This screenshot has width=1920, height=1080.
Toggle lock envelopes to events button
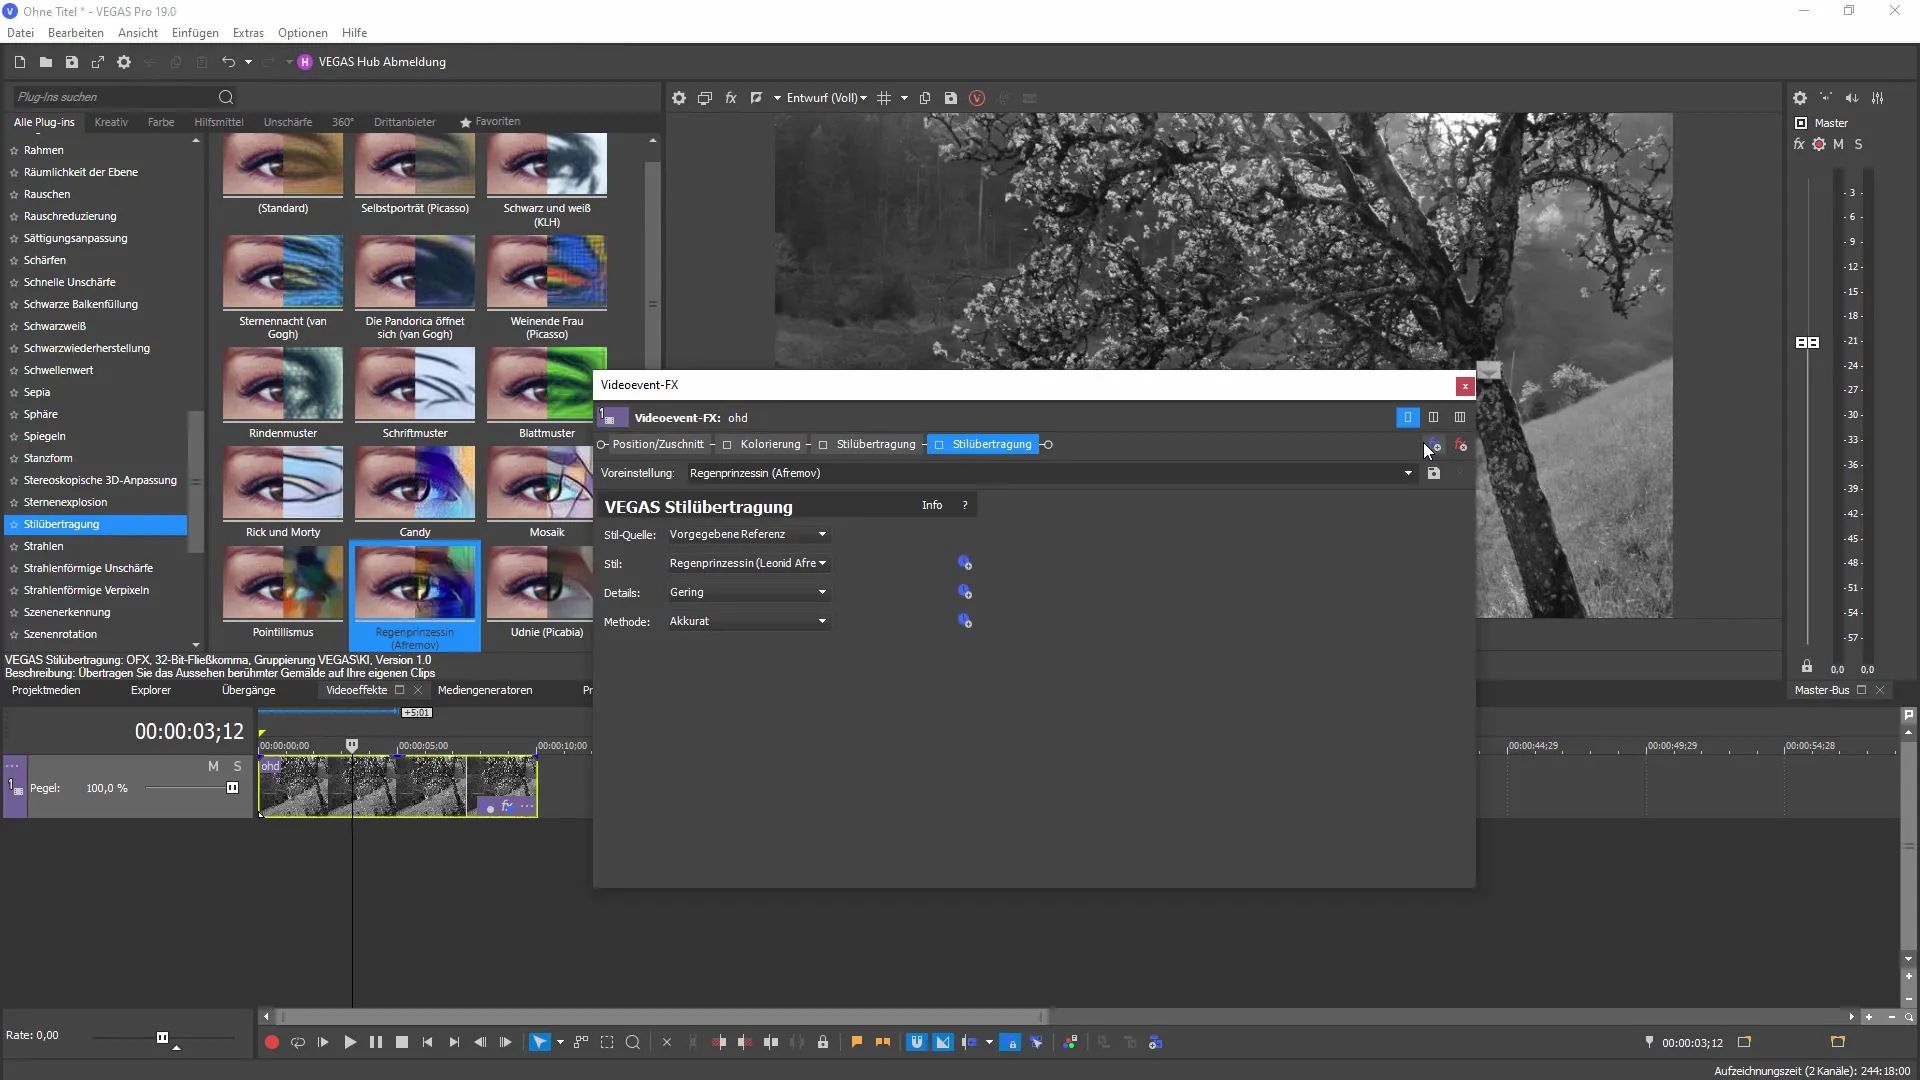pyautogui.click(x=1011, y=1042)
